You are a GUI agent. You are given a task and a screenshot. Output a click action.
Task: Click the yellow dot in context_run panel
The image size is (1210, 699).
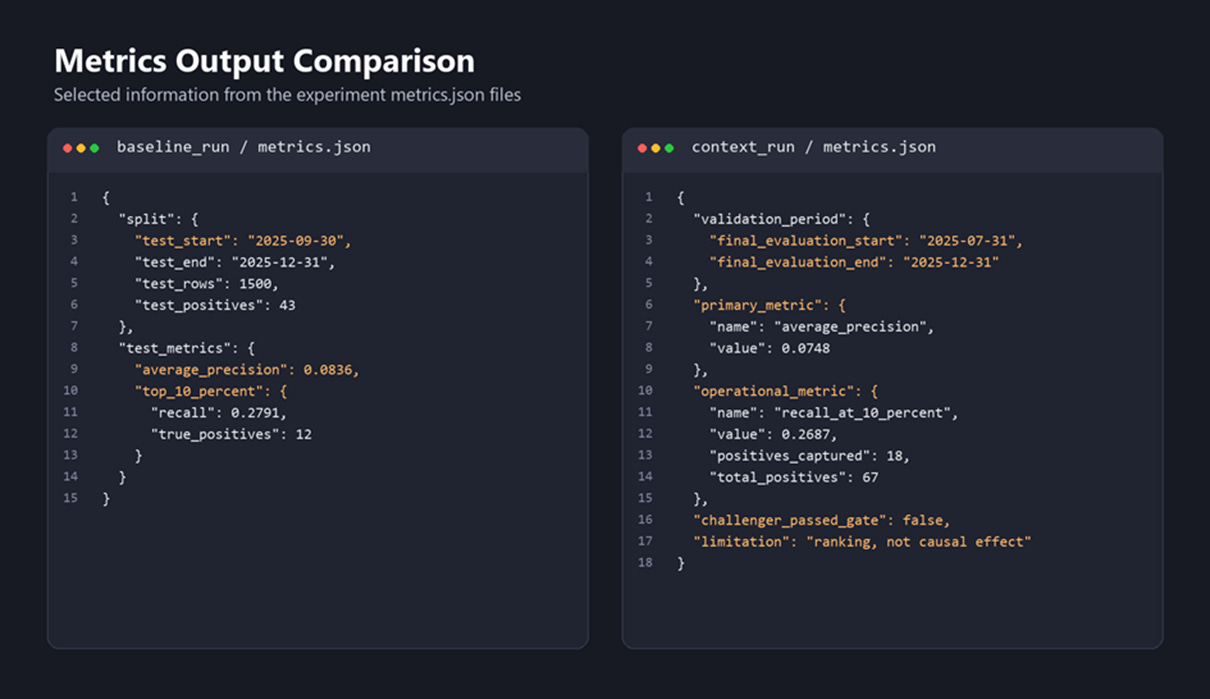656,148
